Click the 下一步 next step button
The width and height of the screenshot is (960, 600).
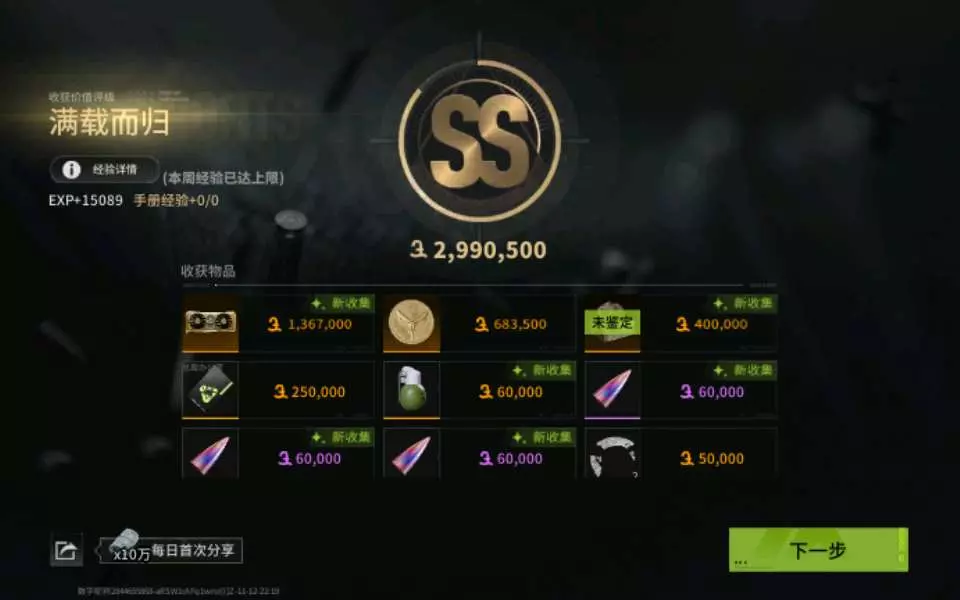[x=818, y=550]
